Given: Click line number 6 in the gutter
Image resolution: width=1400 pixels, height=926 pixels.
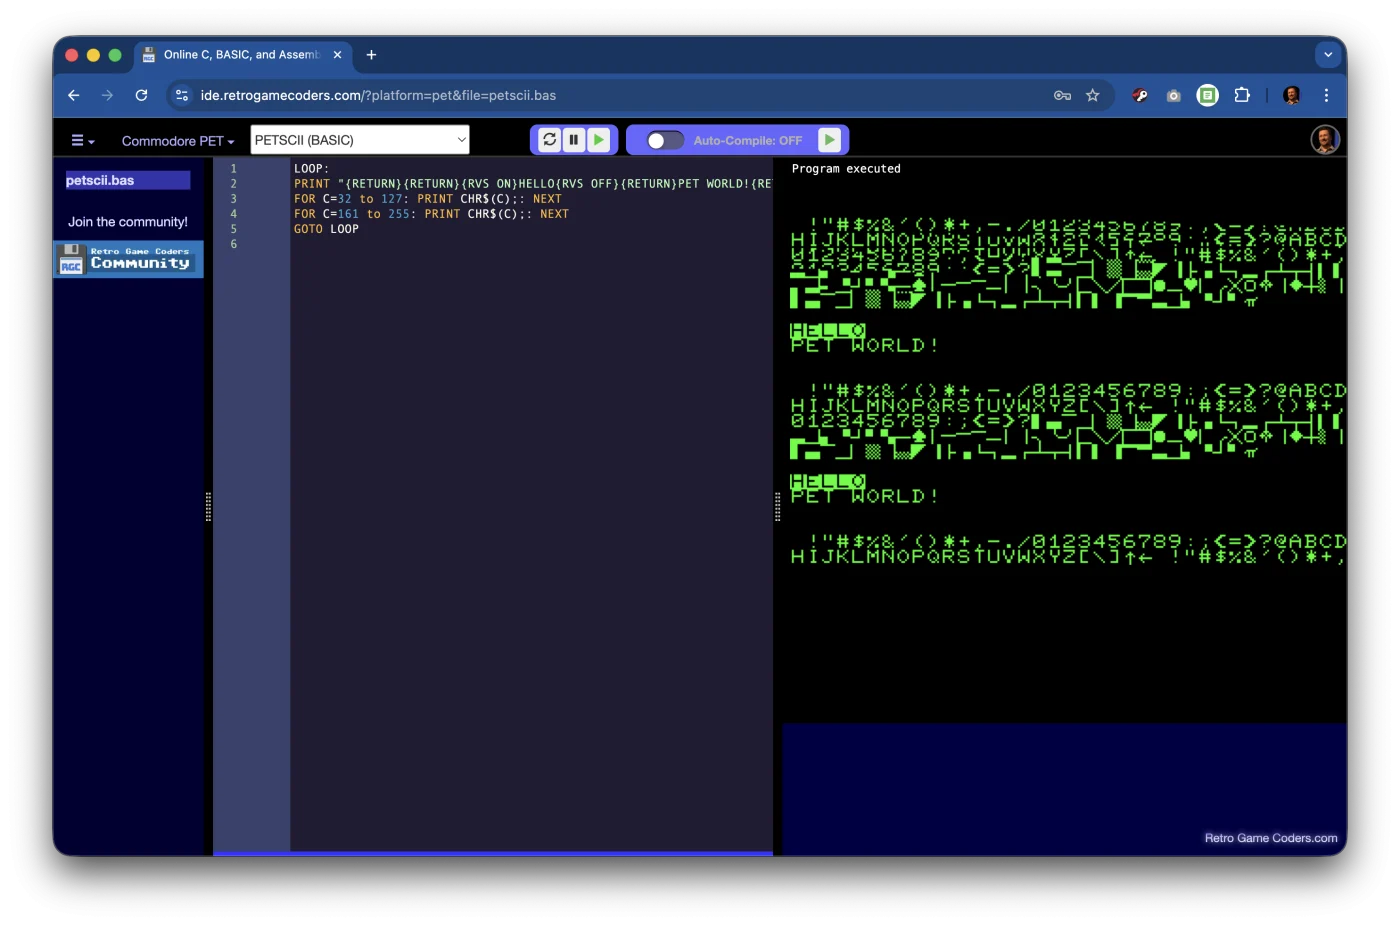Looking at the screenshot, I should (x=234, y=244).
